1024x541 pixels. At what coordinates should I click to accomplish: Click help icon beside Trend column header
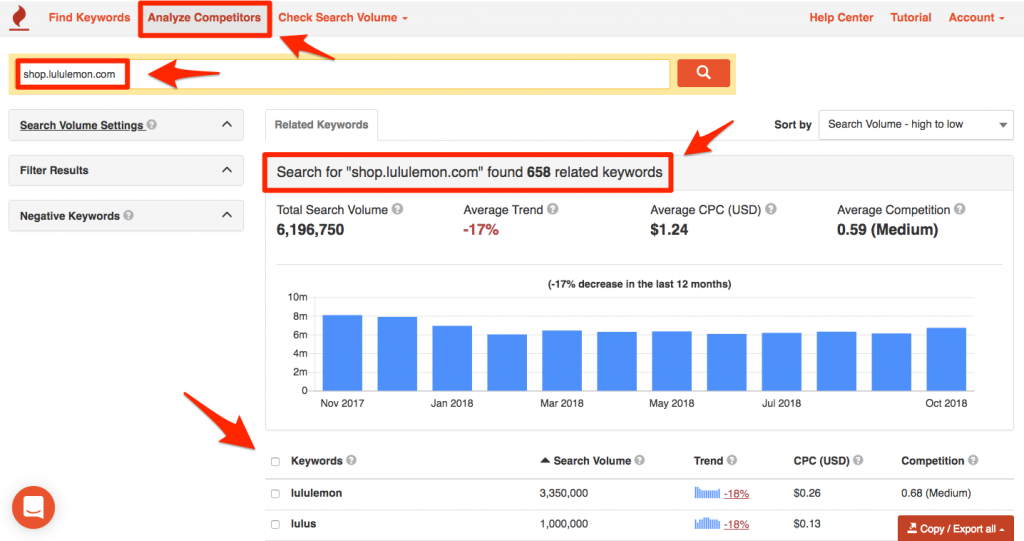[732, 460]
